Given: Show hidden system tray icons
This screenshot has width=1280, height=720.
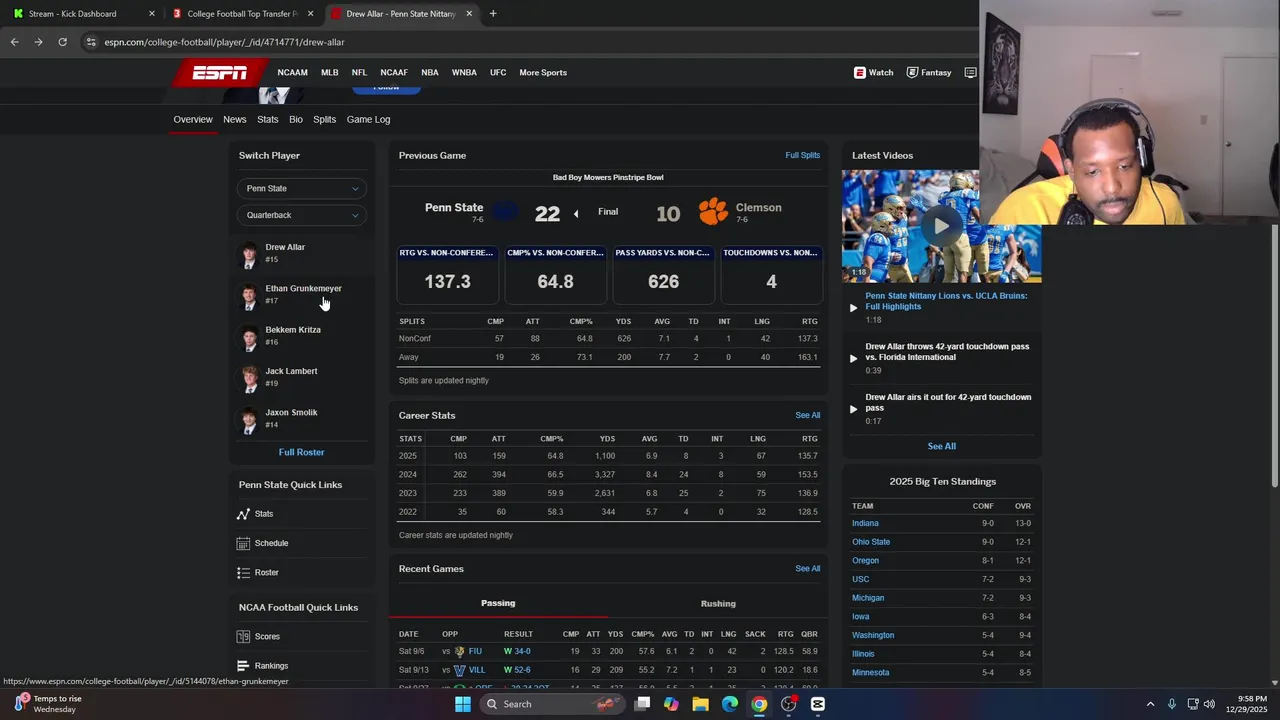Looking at the screenshot, I should (1150, 704).
